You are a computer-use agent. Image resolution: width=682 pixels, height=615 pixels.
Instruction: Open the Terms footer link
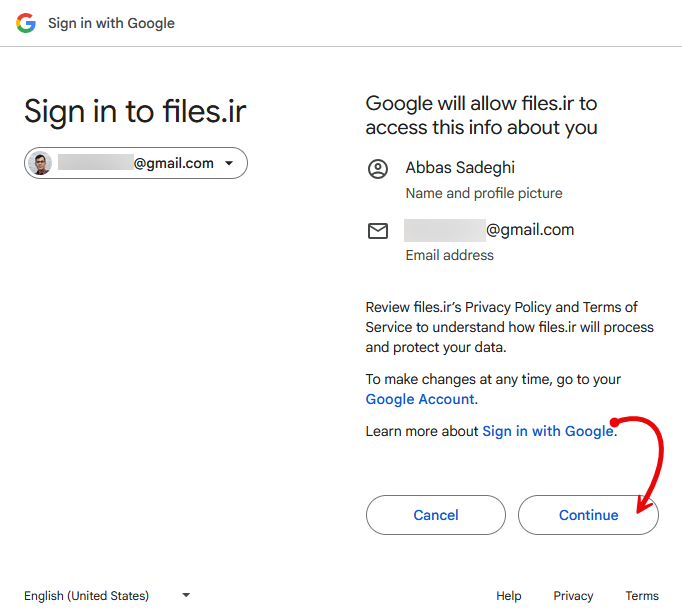coord(642,595)
